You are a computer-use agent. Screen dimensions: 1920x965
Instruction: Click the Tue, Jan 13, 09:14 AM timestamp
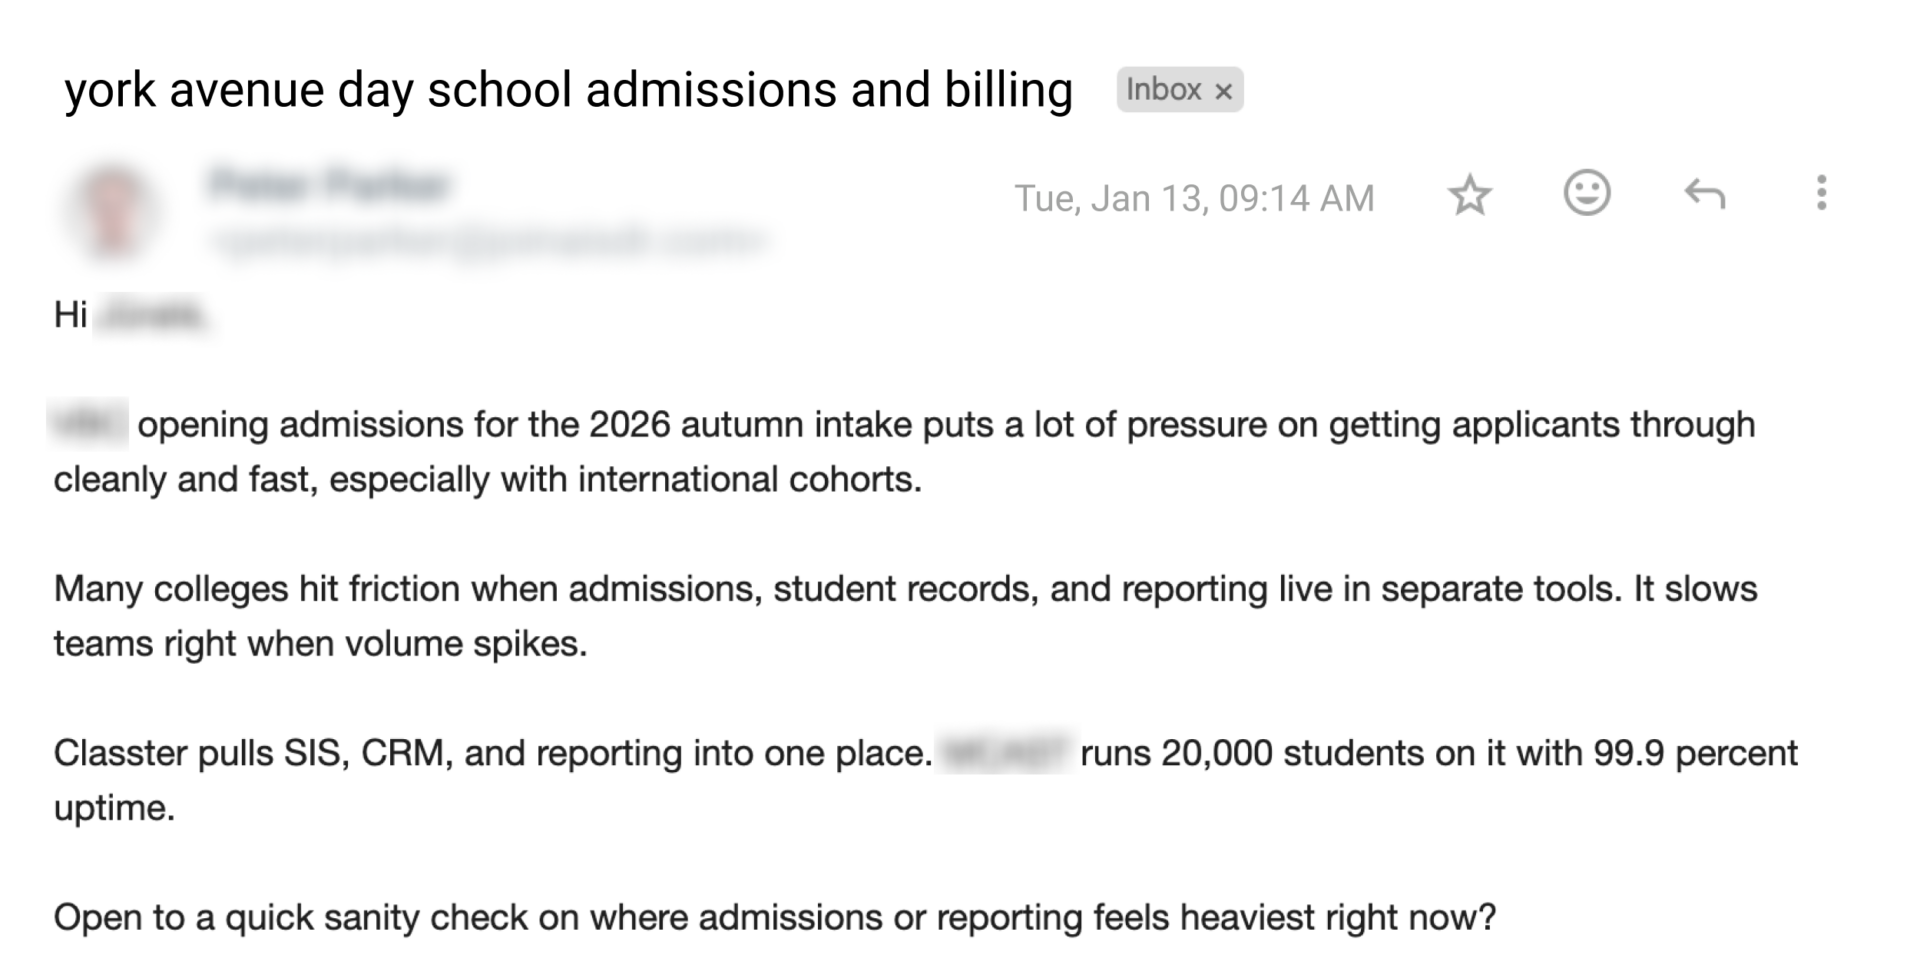click(1194, 198)
